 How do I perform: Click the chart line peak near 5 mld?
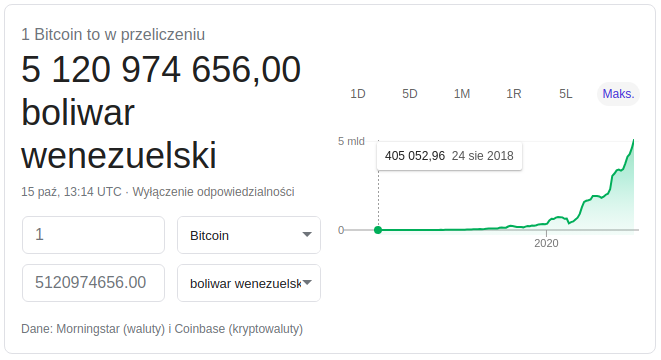(633, 142)
